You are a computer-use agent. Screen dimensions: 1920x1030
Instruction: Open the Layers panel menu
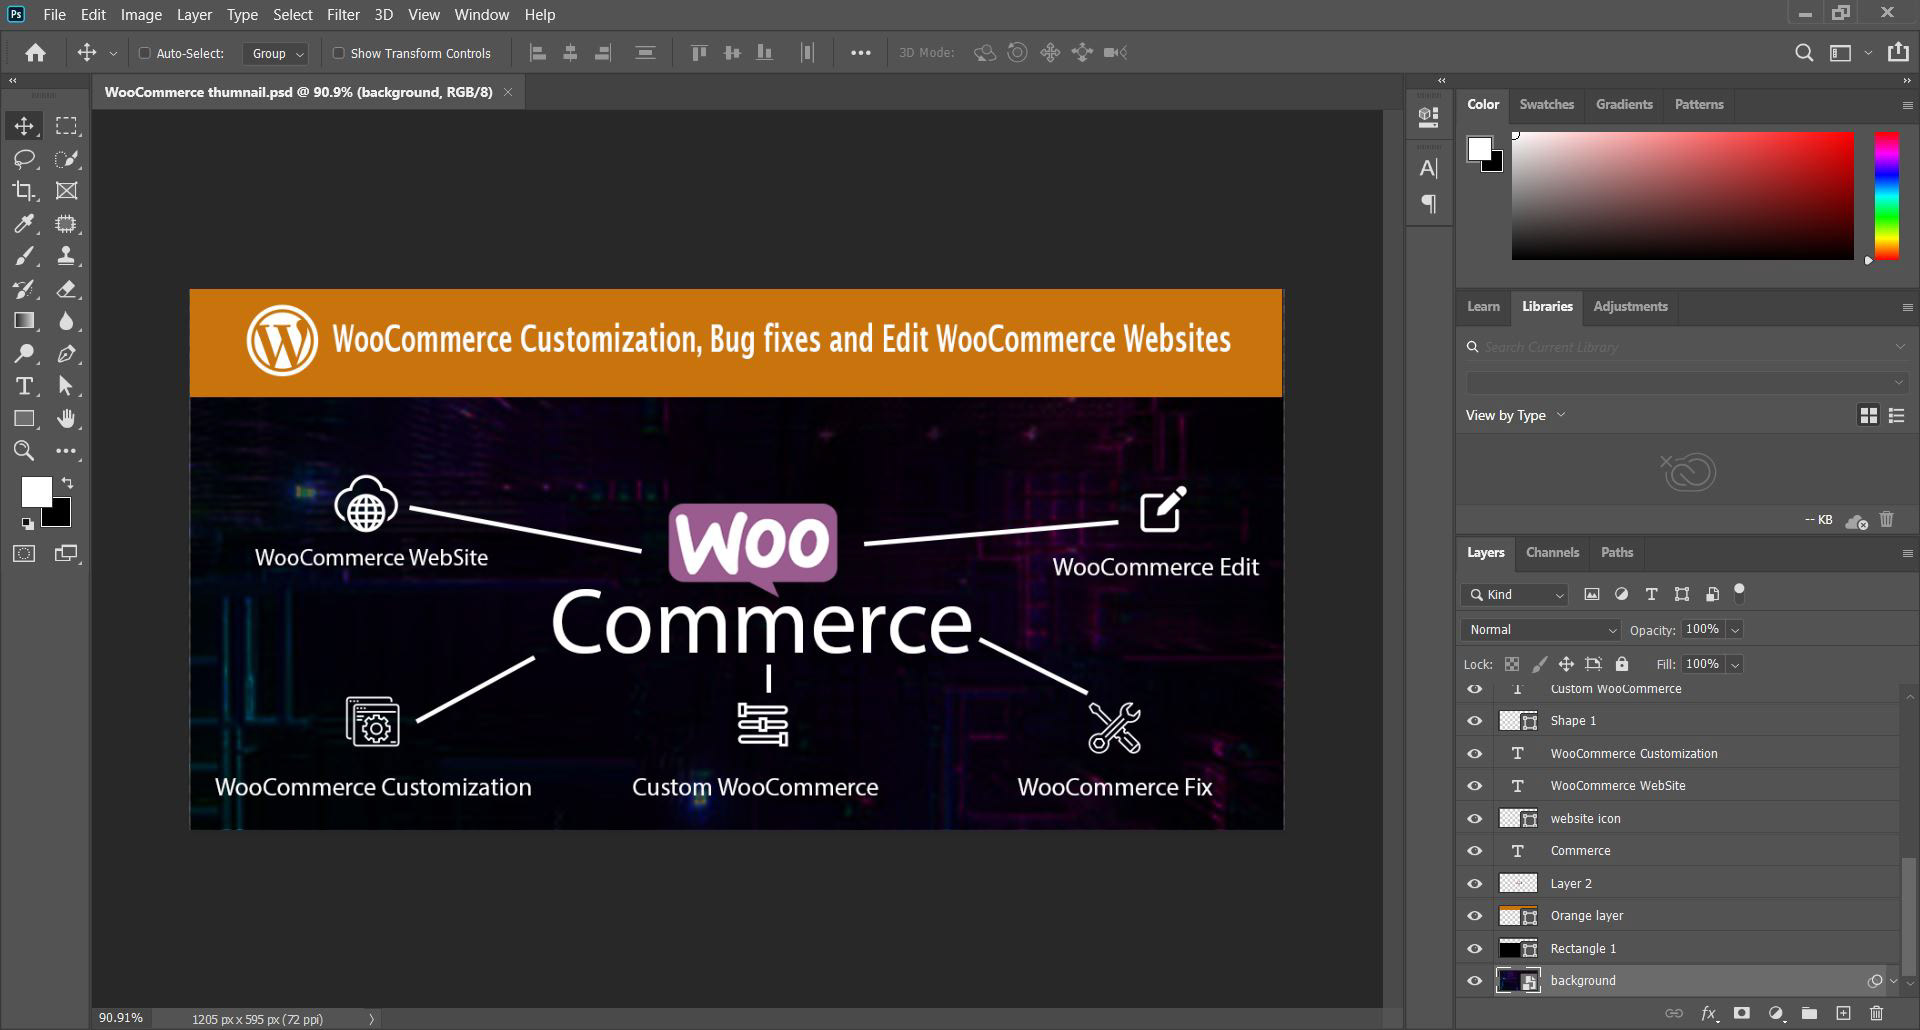[x=1907, y=553]
